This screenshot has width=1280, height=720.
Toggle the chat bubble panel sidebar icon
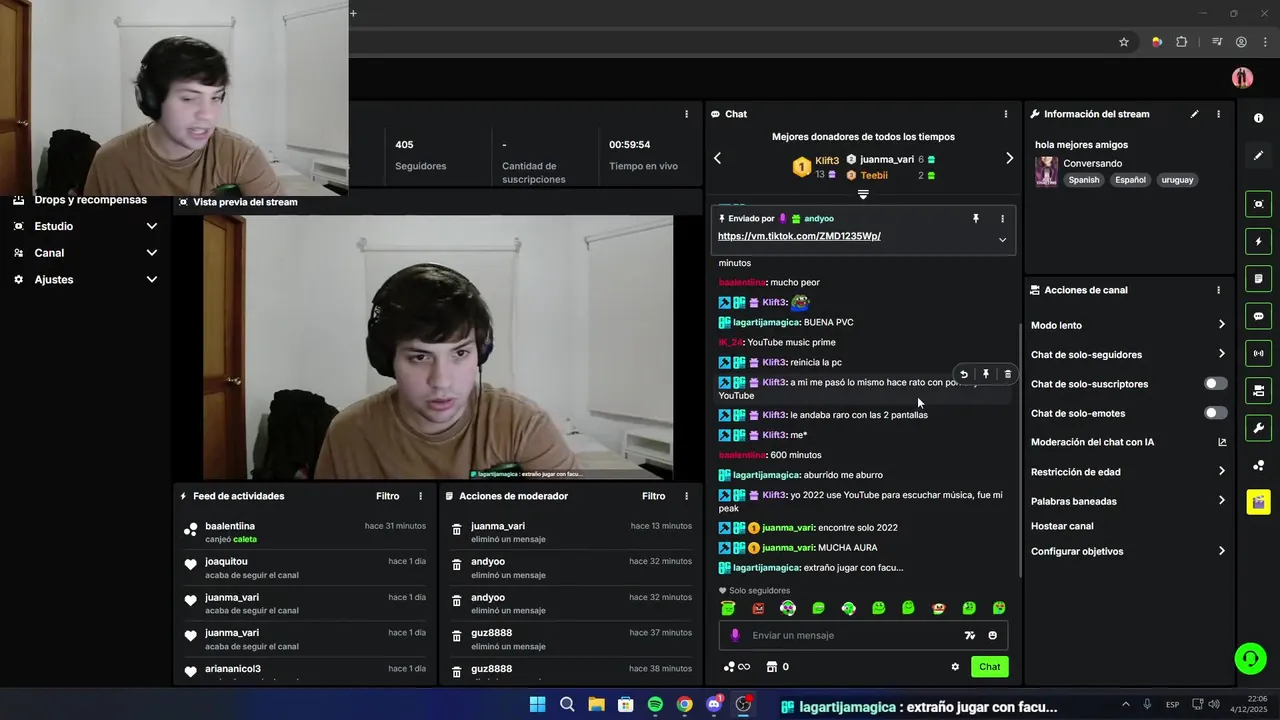pos(1258,316)
